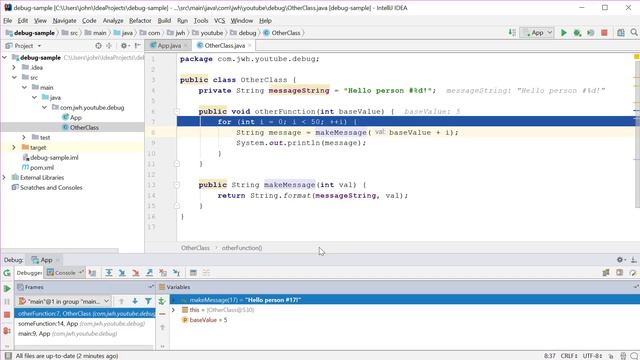This screenshot has height=360, width=640.
Task: Open Evaluate Expression calculator icon
Action: coord(193,273)
